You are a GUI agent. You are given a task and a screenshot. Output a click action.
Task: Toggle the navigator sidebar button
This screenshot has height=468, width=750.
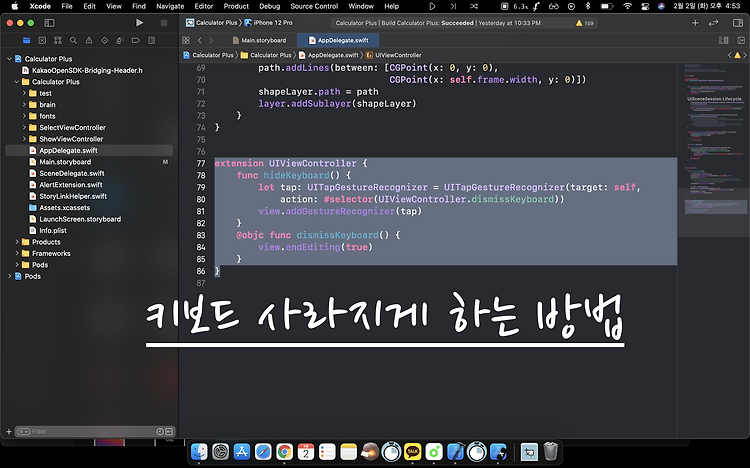point(49,22)
